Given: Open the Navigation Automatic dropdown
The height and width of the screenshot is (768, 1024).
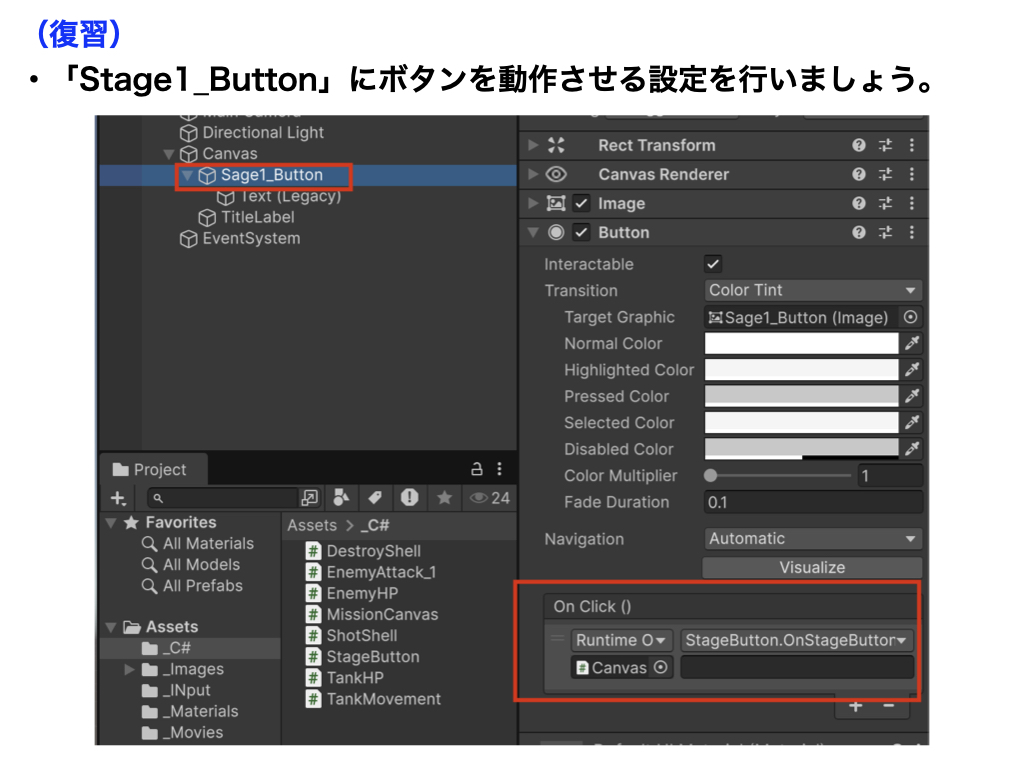Looking at the screenshot, I should (812, 539).
